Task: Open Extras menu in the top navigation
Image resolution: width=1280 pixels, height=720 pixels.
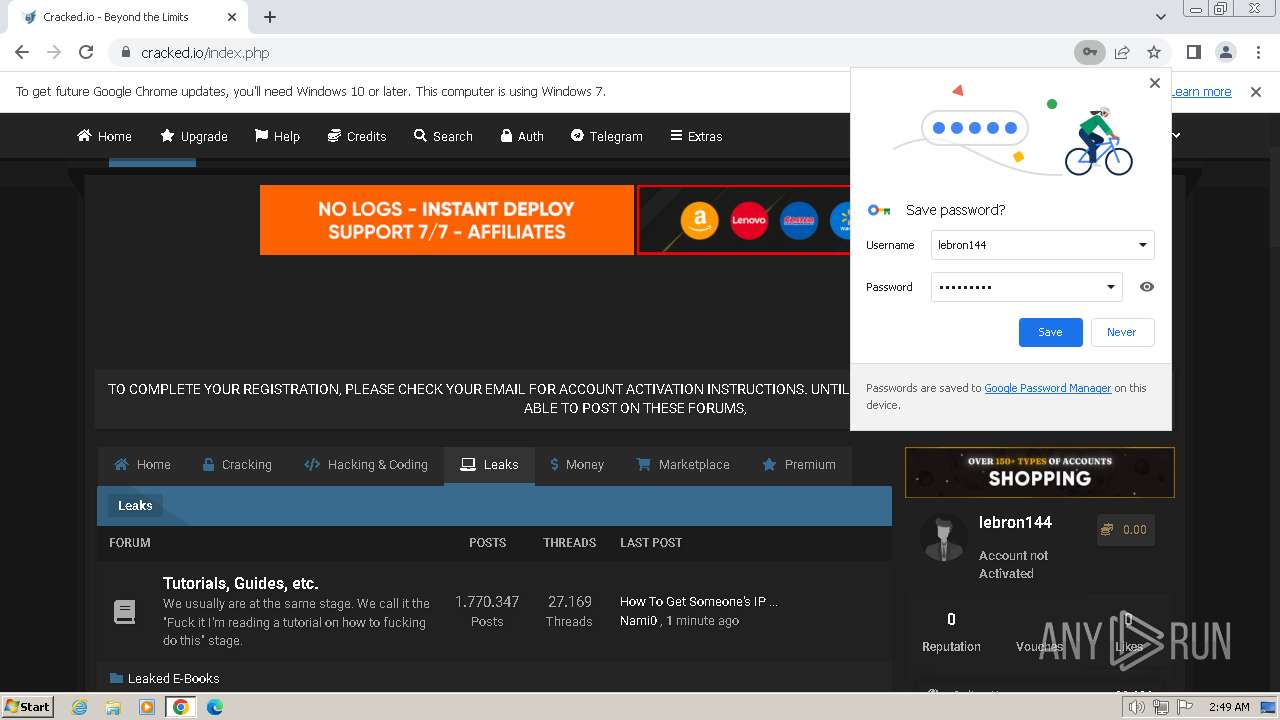Action: coord(696,136)
